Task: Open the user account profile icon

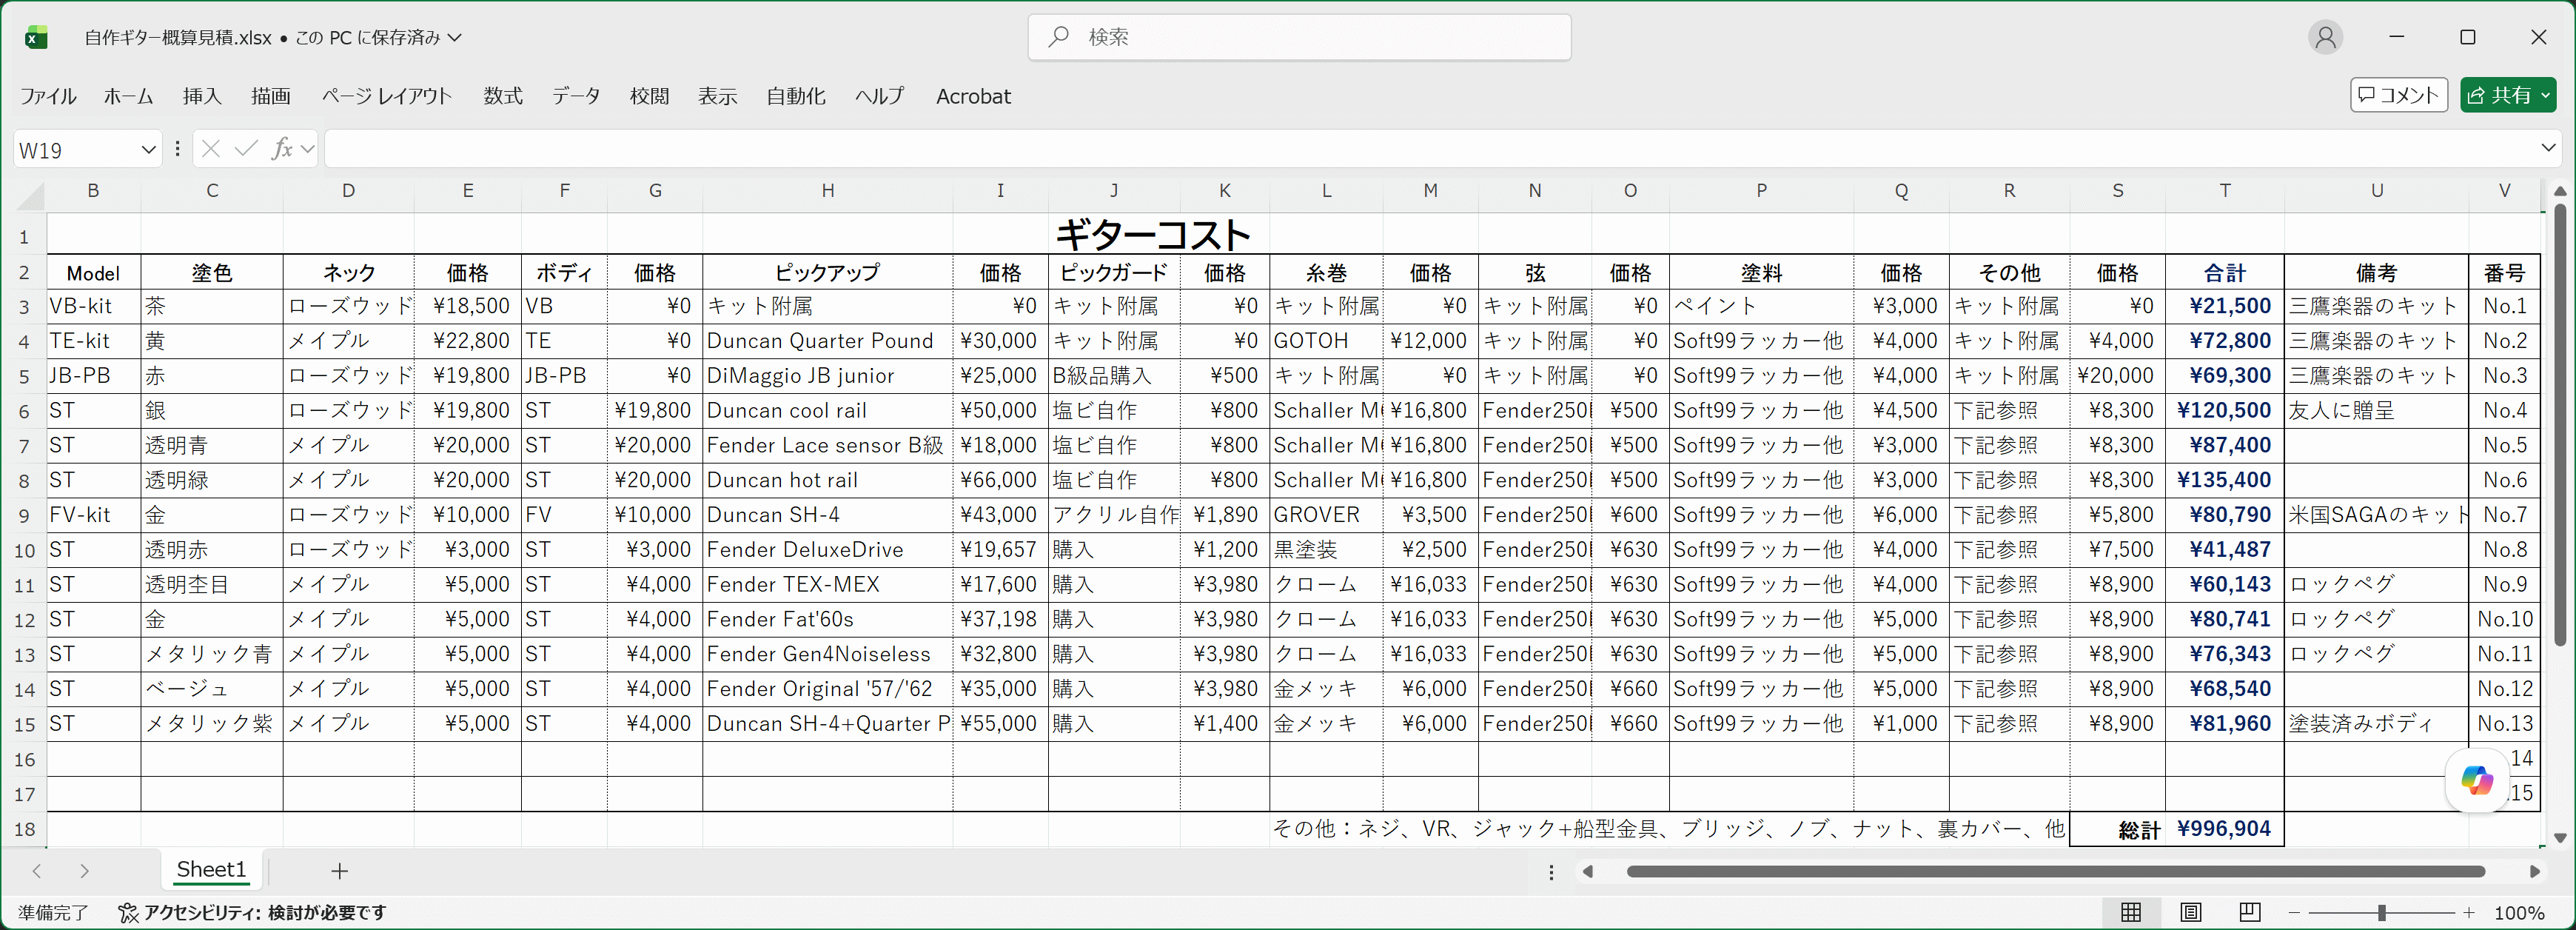Action: coord(2326,37)
